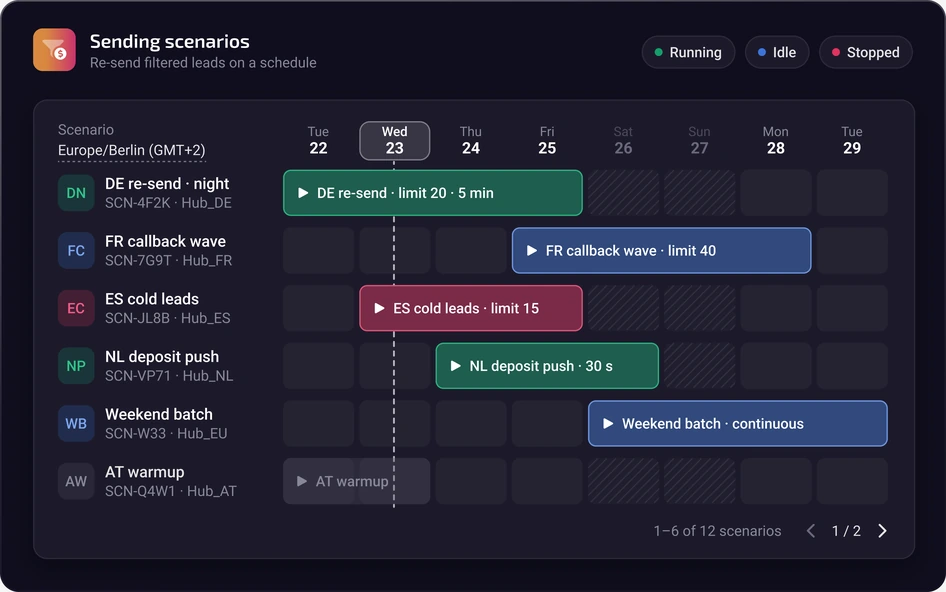Toggle the Running status filter

click(688, 53)
